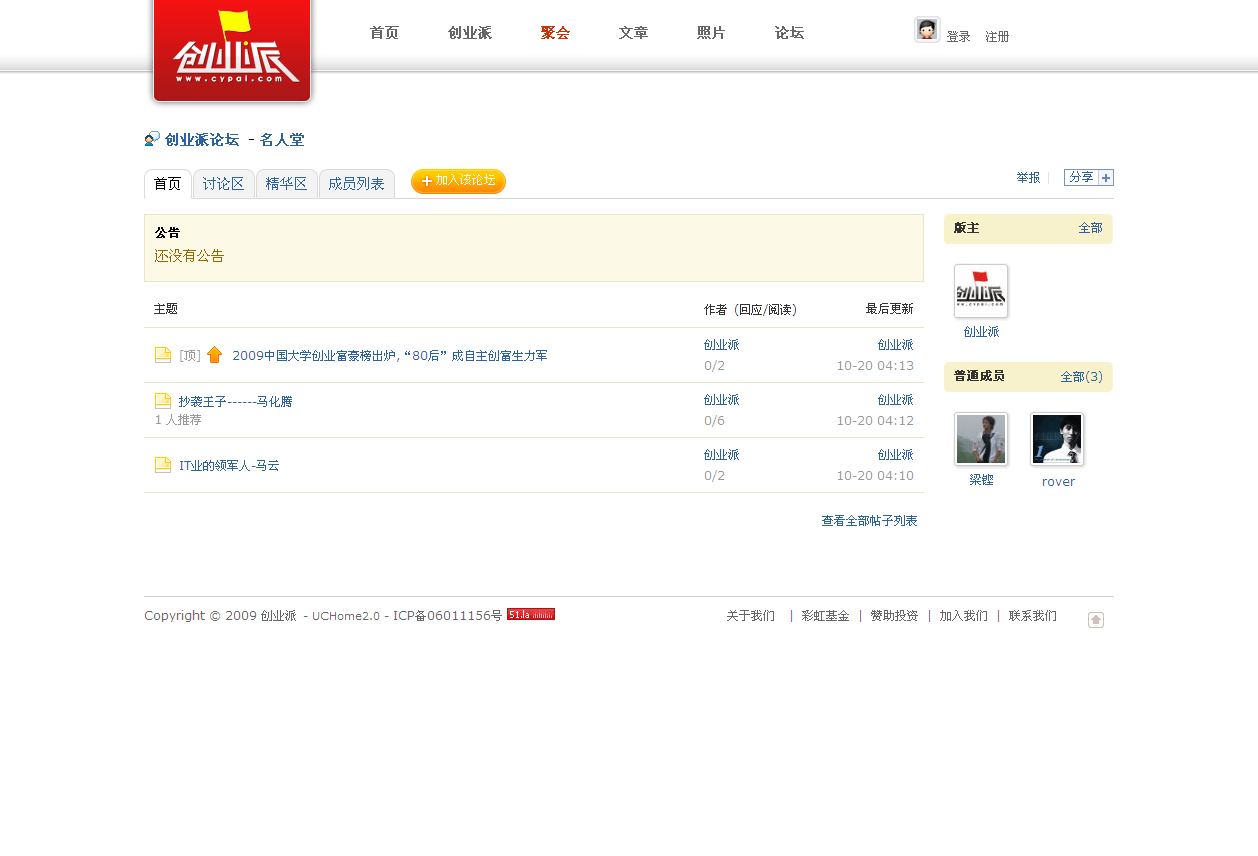
Task: Click 全部(3) link in 普通成员 panel
Action: pyautogui.click(x=1081, y=377)
